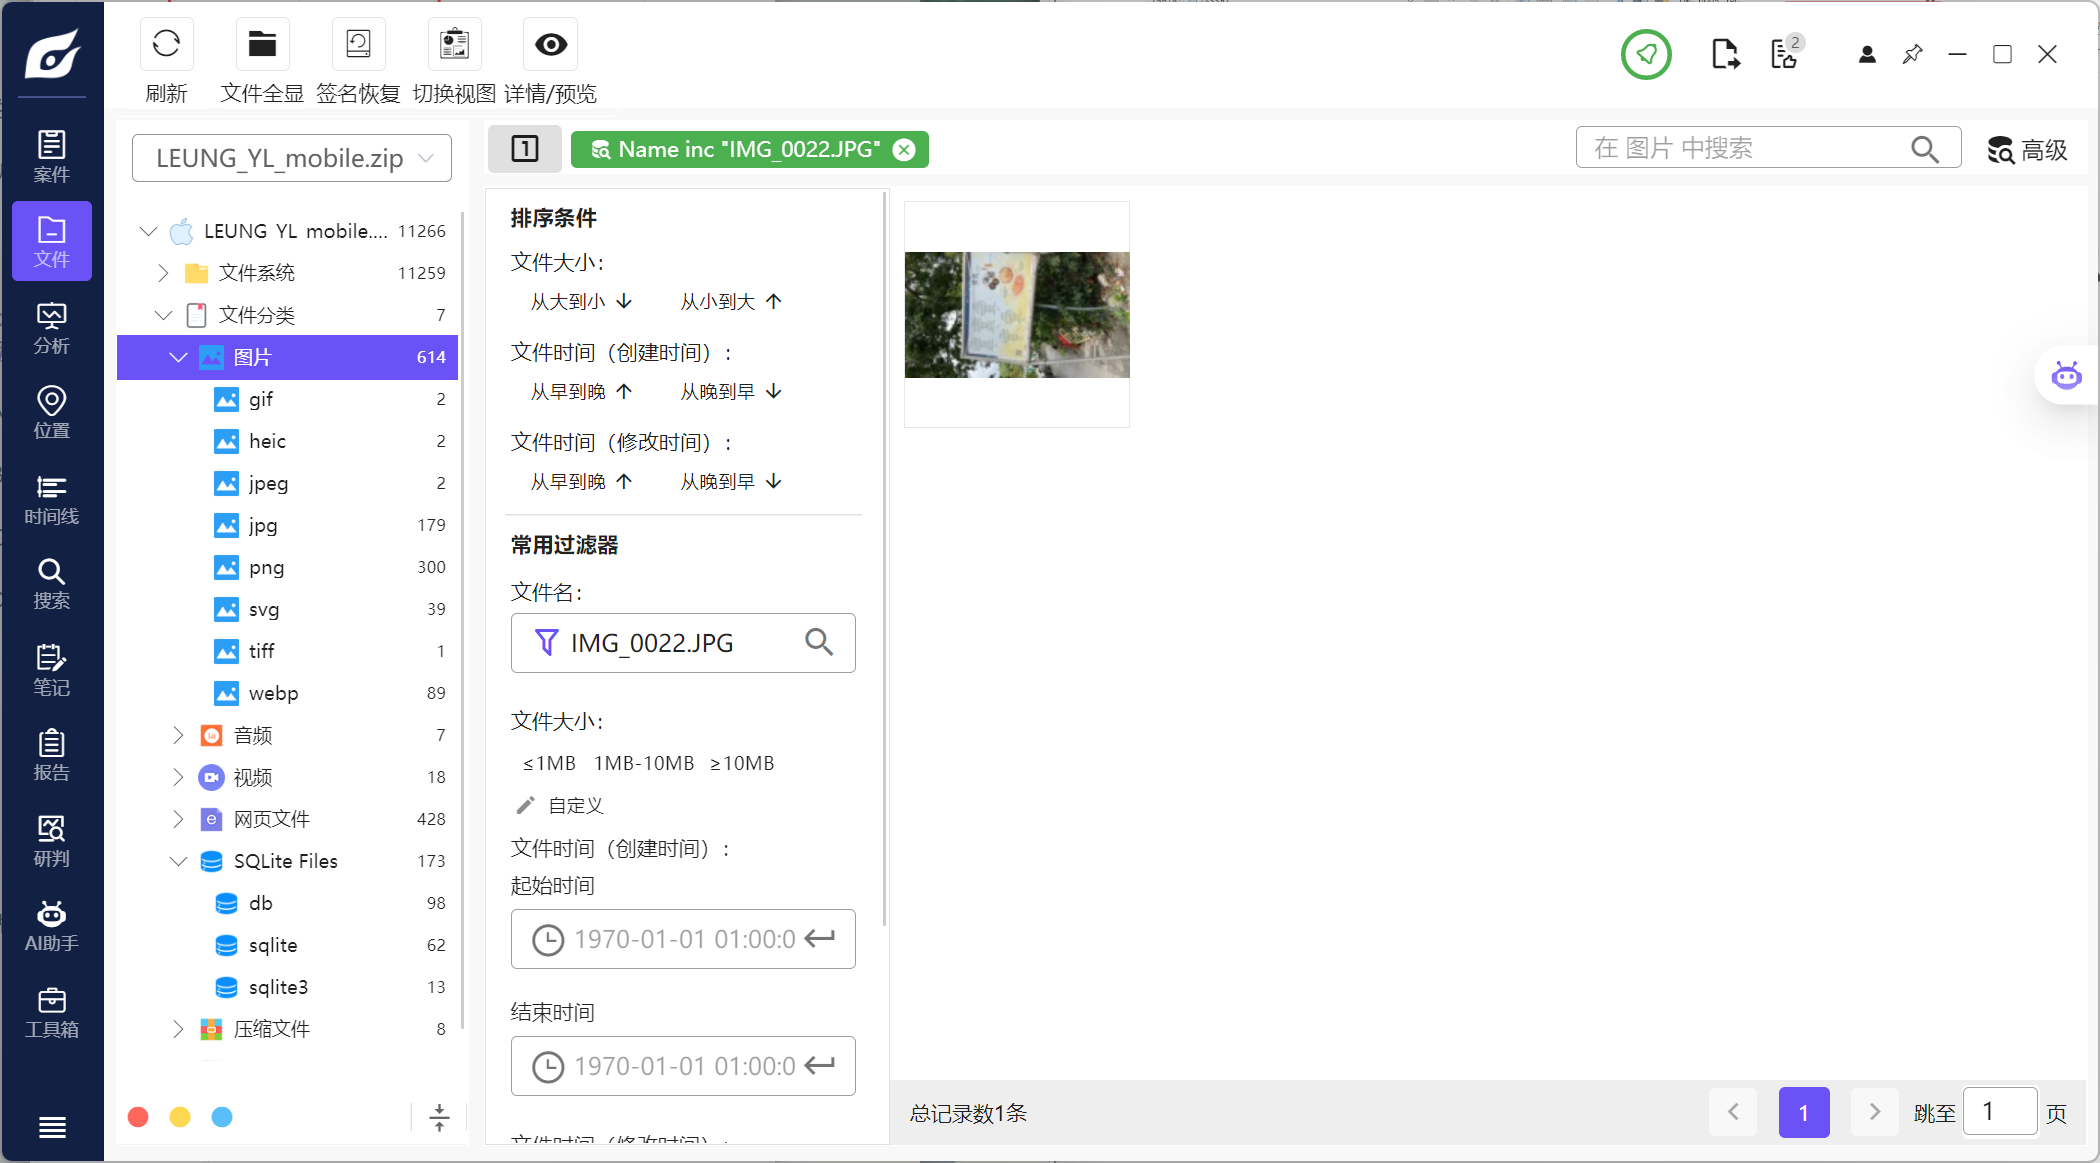Image resolution: width=2100 pixels, height=1163 pixels.
Task: Toggle the filter panel button labeled 1
Action: click(524, 149)
